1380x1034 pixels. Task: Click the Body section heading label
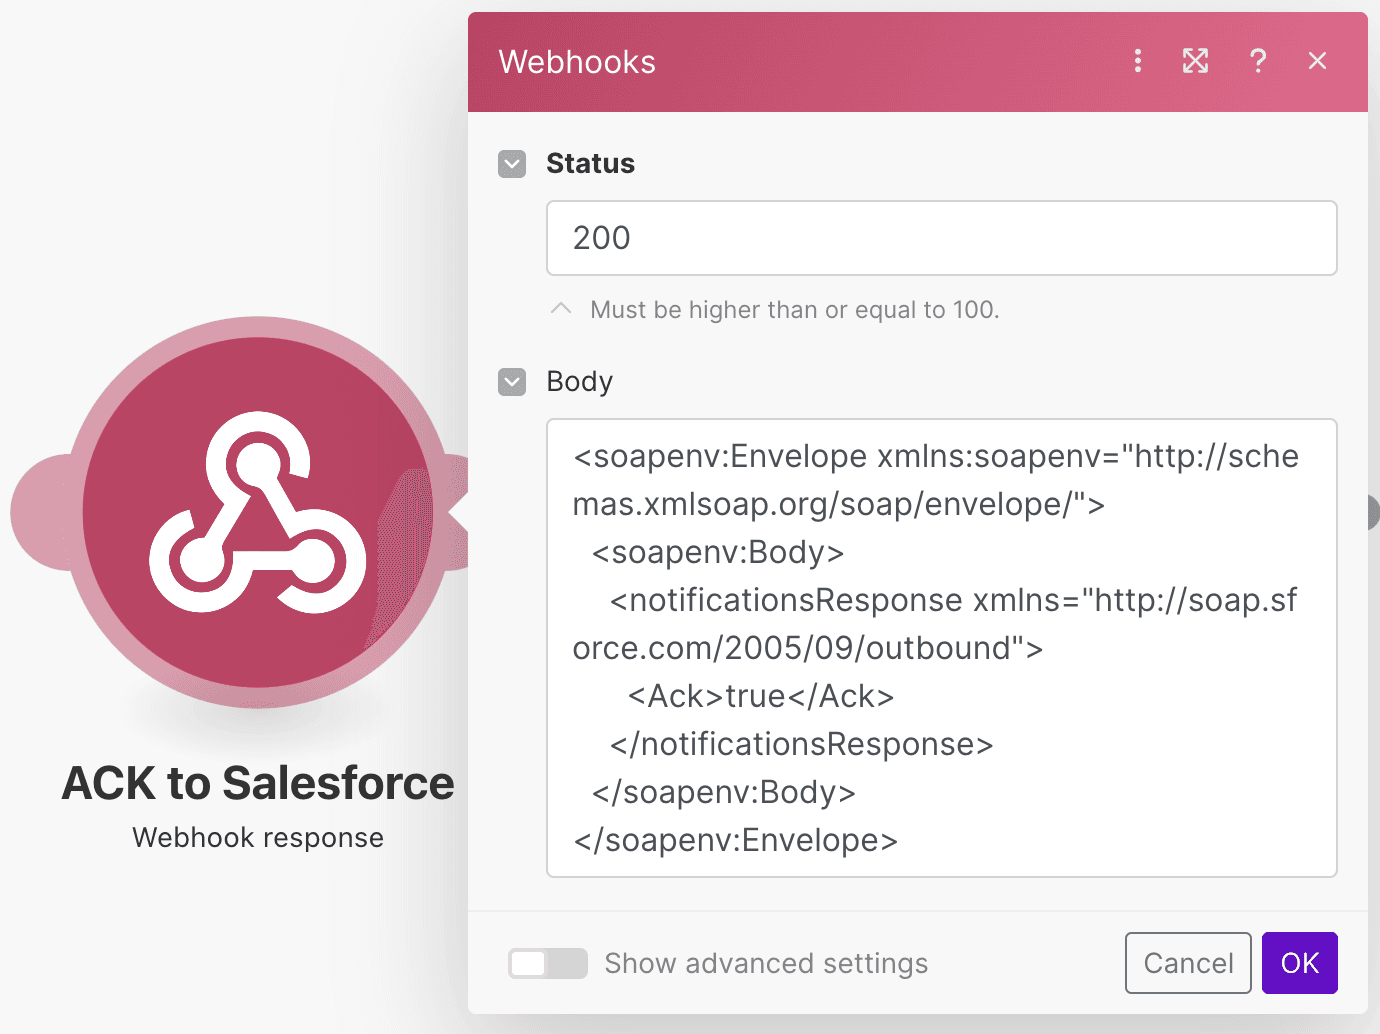pos(579,381)
